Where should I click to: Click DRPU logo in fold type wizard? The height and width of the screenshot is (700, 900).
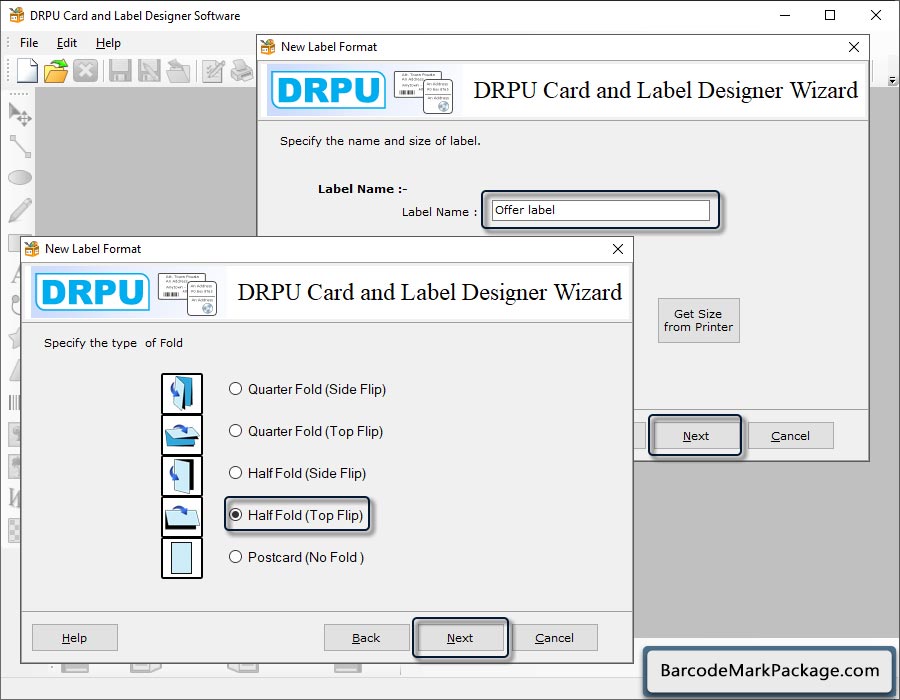click(92, 292)
